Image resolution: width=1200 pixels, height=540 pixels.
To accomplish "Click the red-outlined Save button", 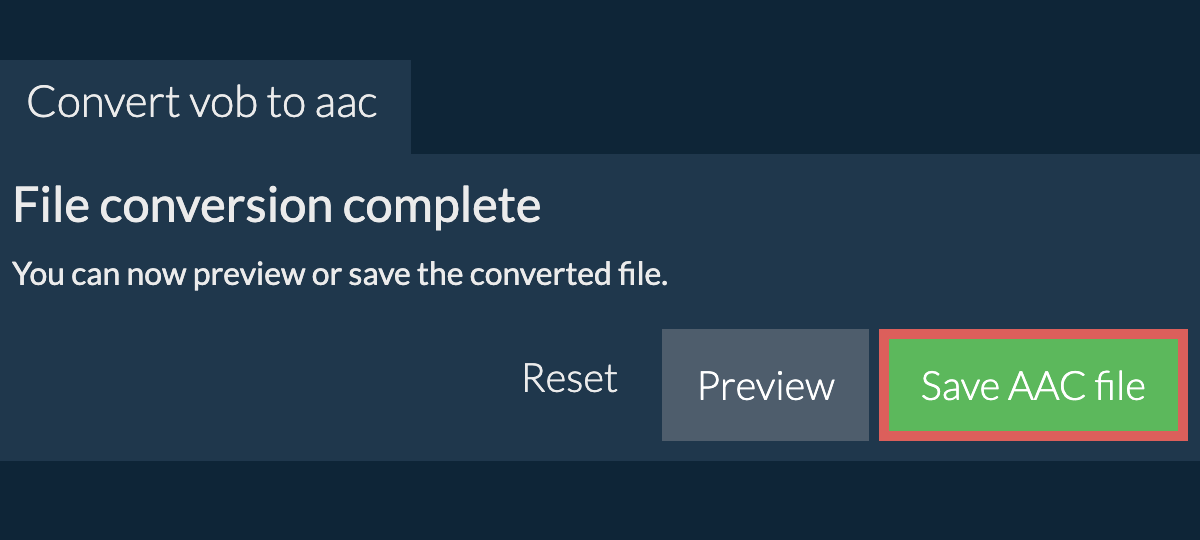I will click(1033, 386).
